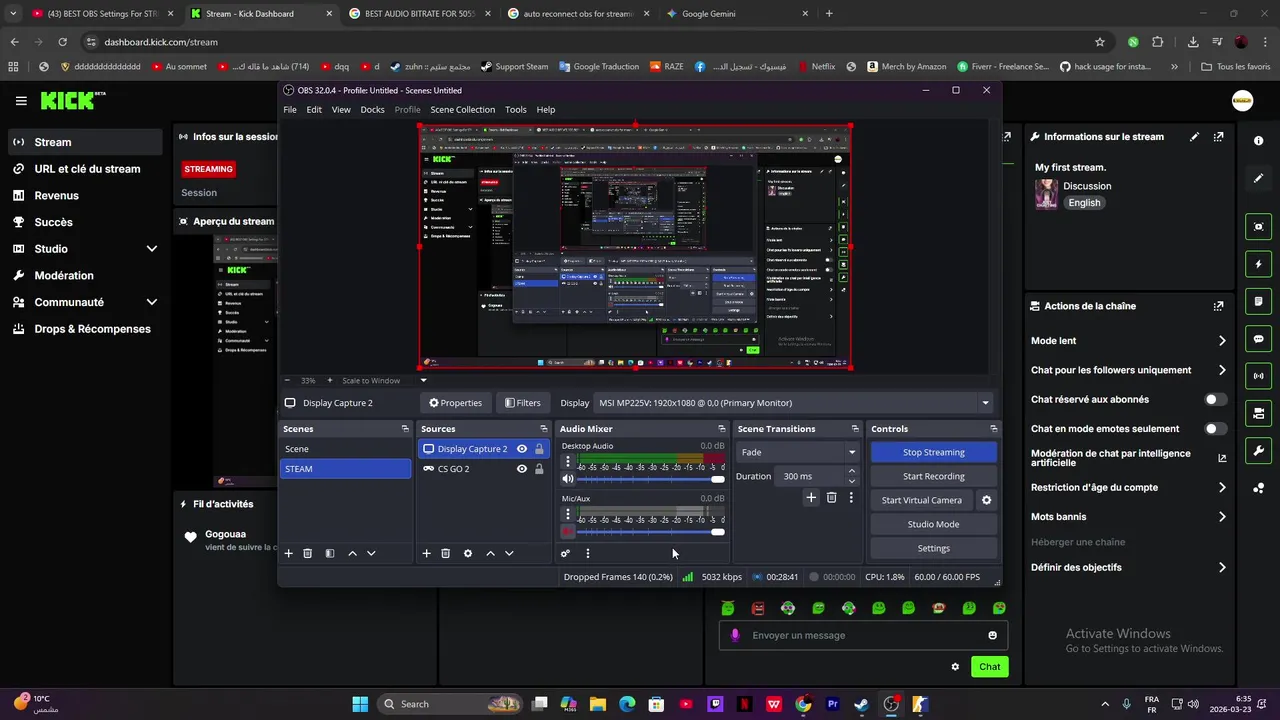Toggle lock on CS GO 2 source
Screen dimensions: 1280x720
539,469
